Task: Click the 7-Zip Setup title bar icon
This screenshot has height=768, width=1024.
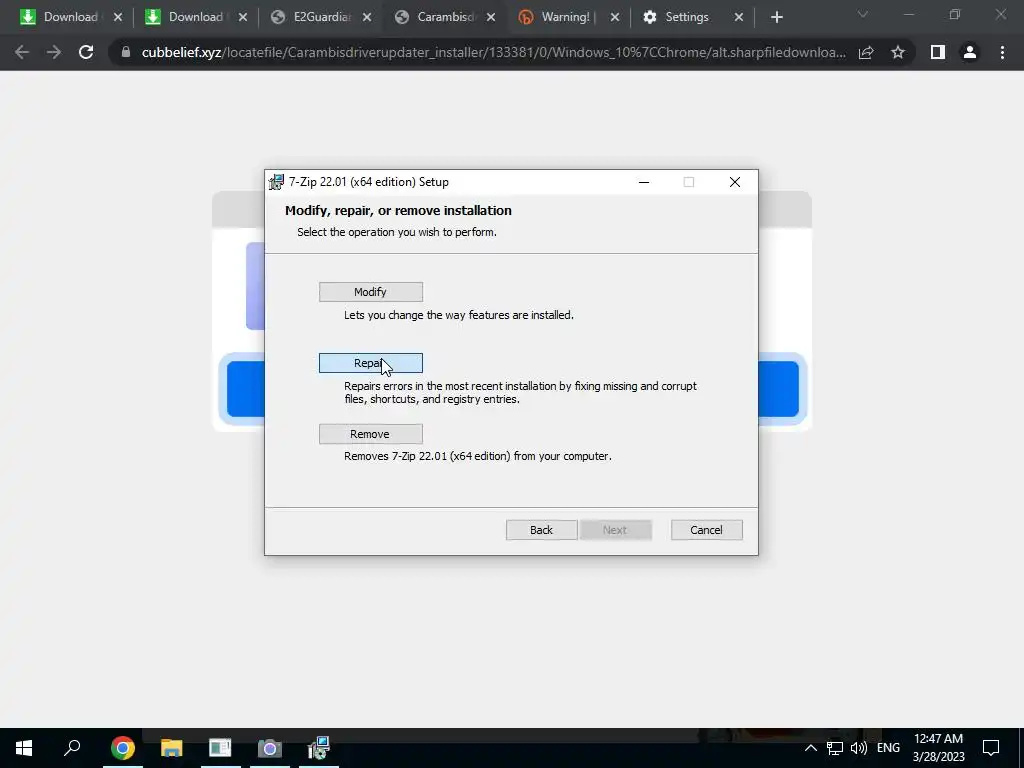Action: click(x=277, y=182)
